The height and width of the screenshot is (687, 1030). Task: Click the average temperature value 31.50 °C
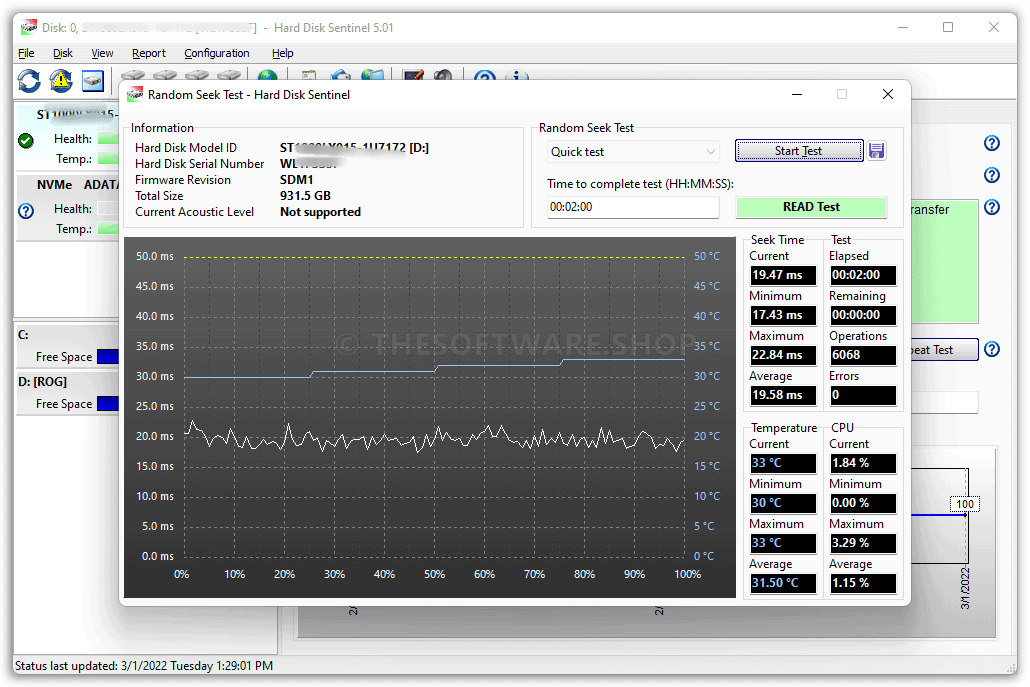pos(783,583)
